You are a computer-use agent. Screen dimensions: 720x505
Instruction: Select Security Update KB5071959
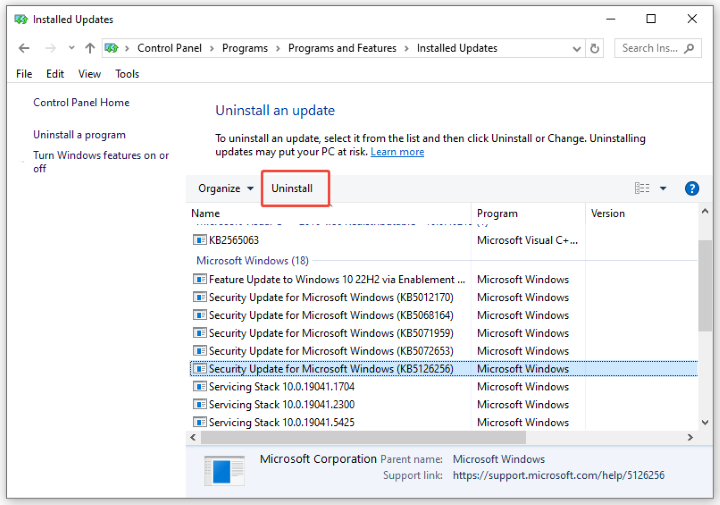click(x=444, y=333)
